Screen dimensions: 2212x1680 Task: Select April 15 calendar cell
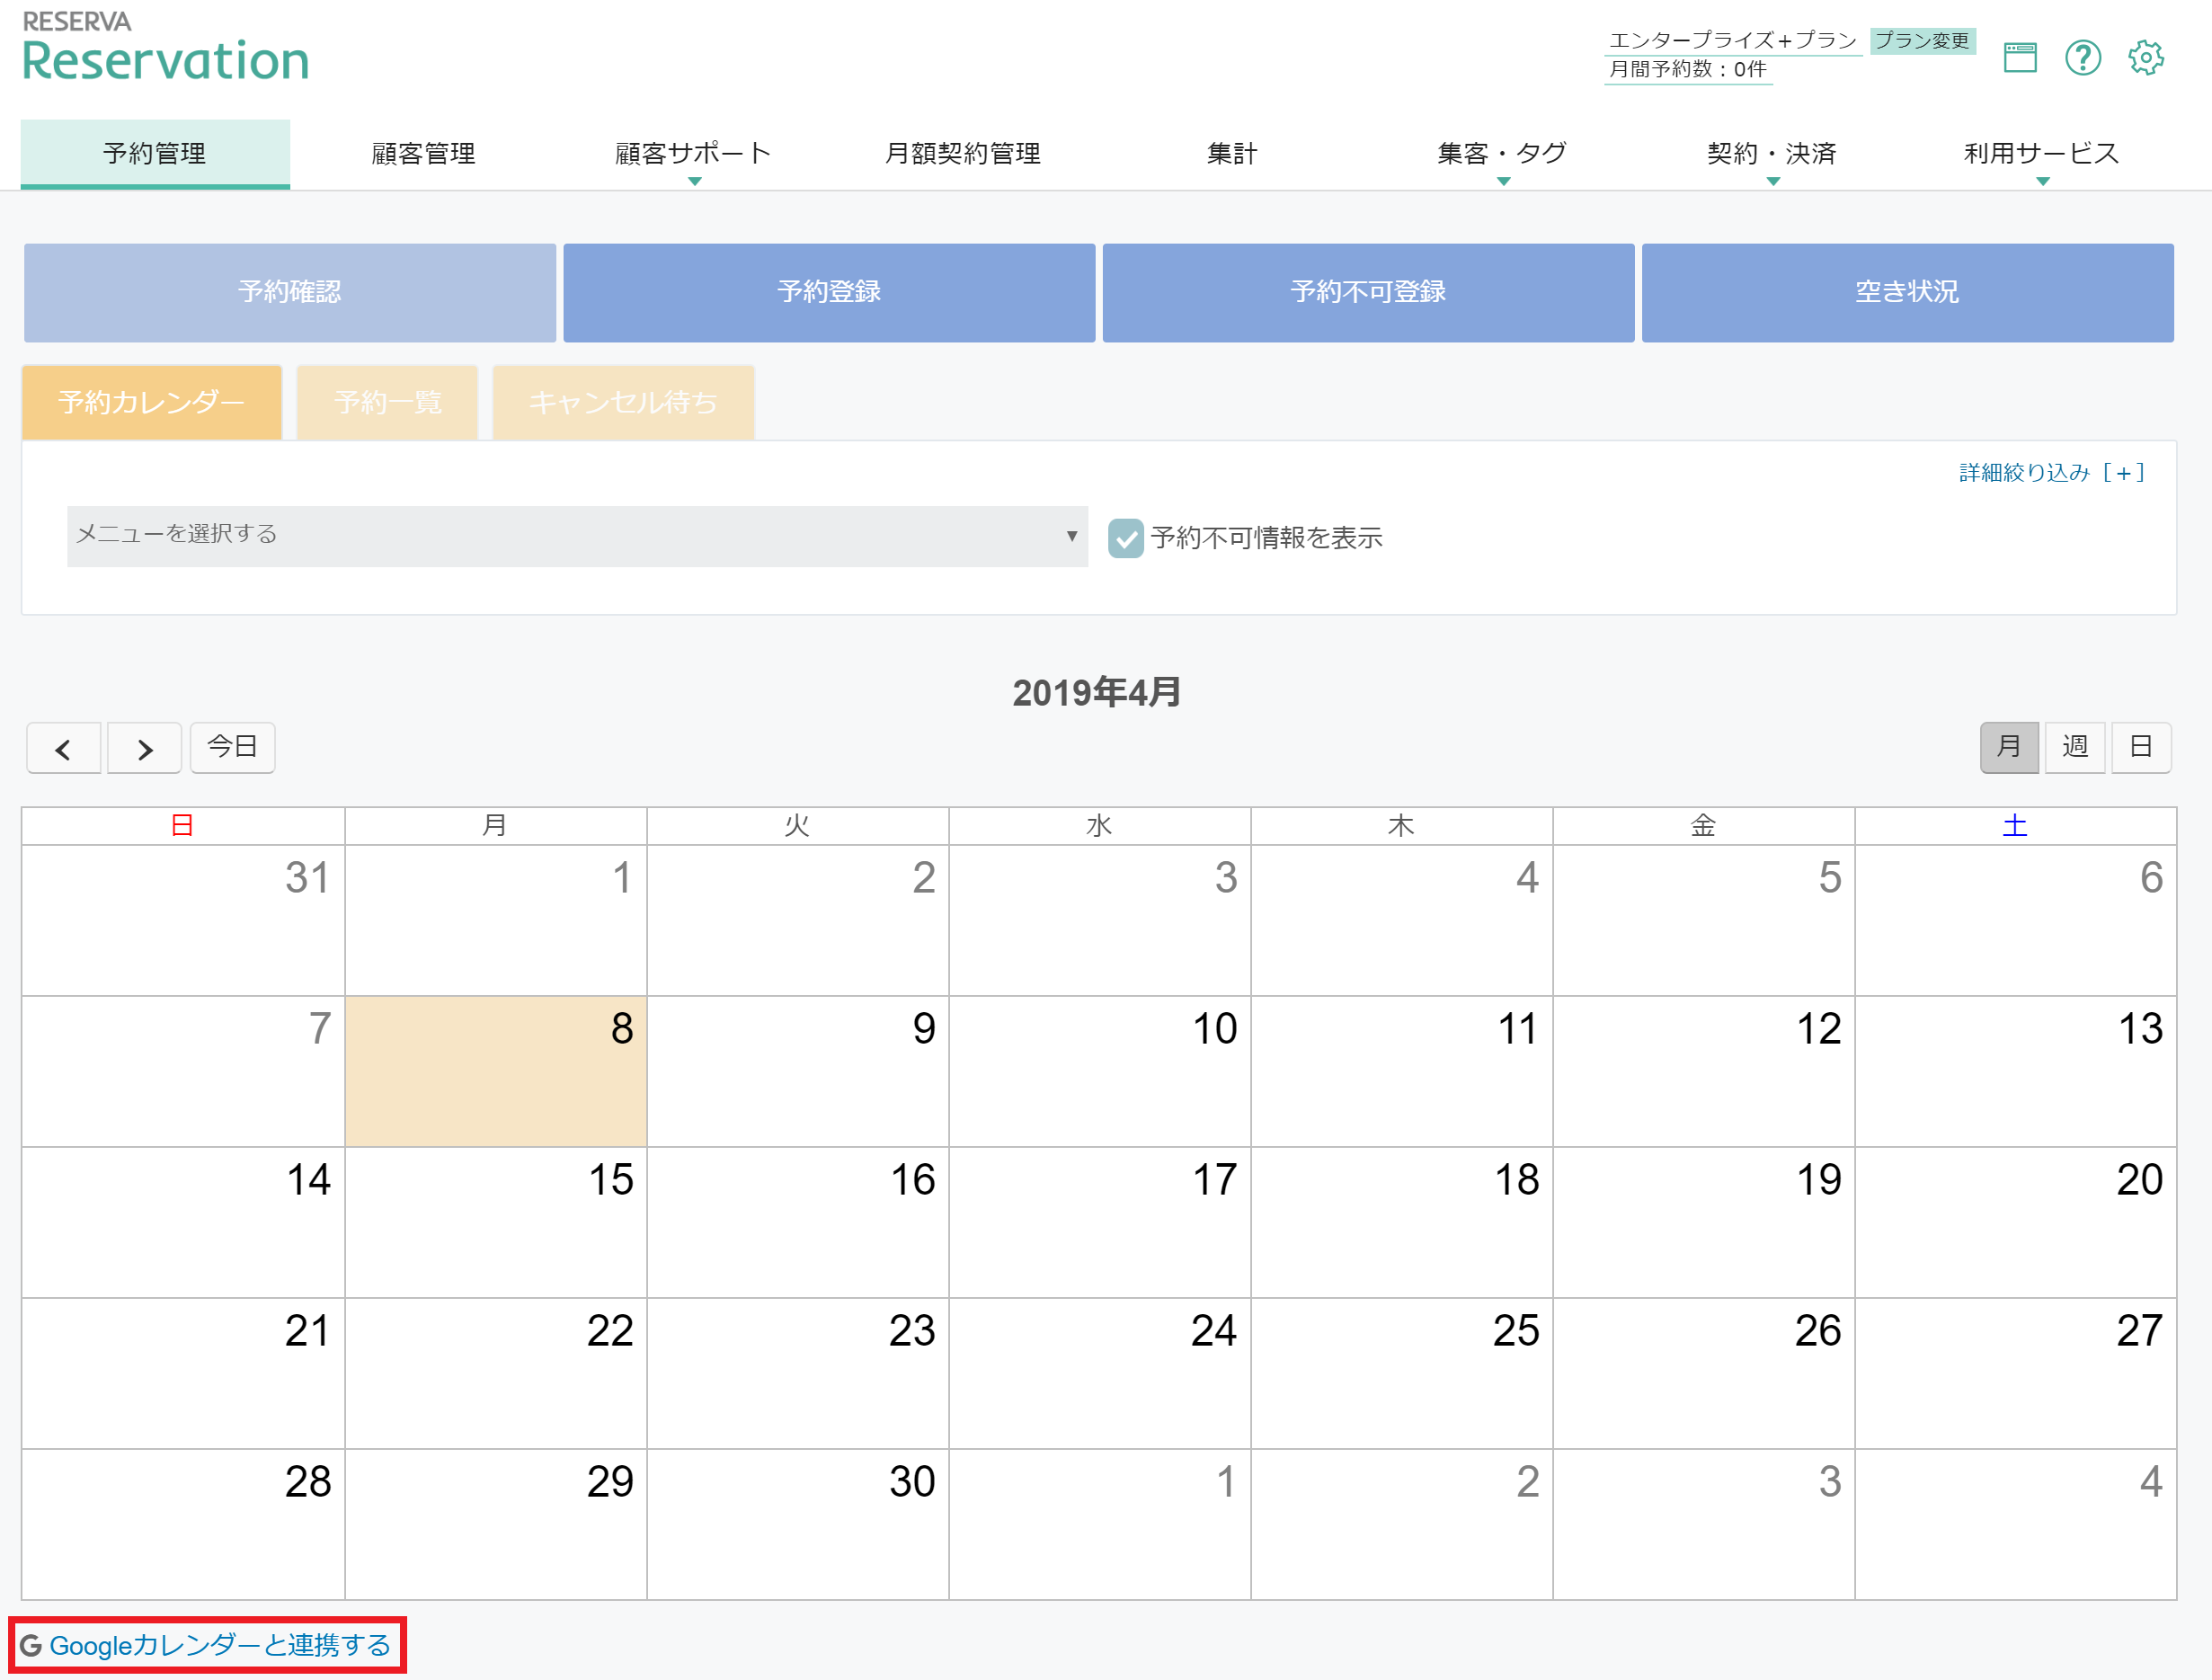[x=496, y=1222]
